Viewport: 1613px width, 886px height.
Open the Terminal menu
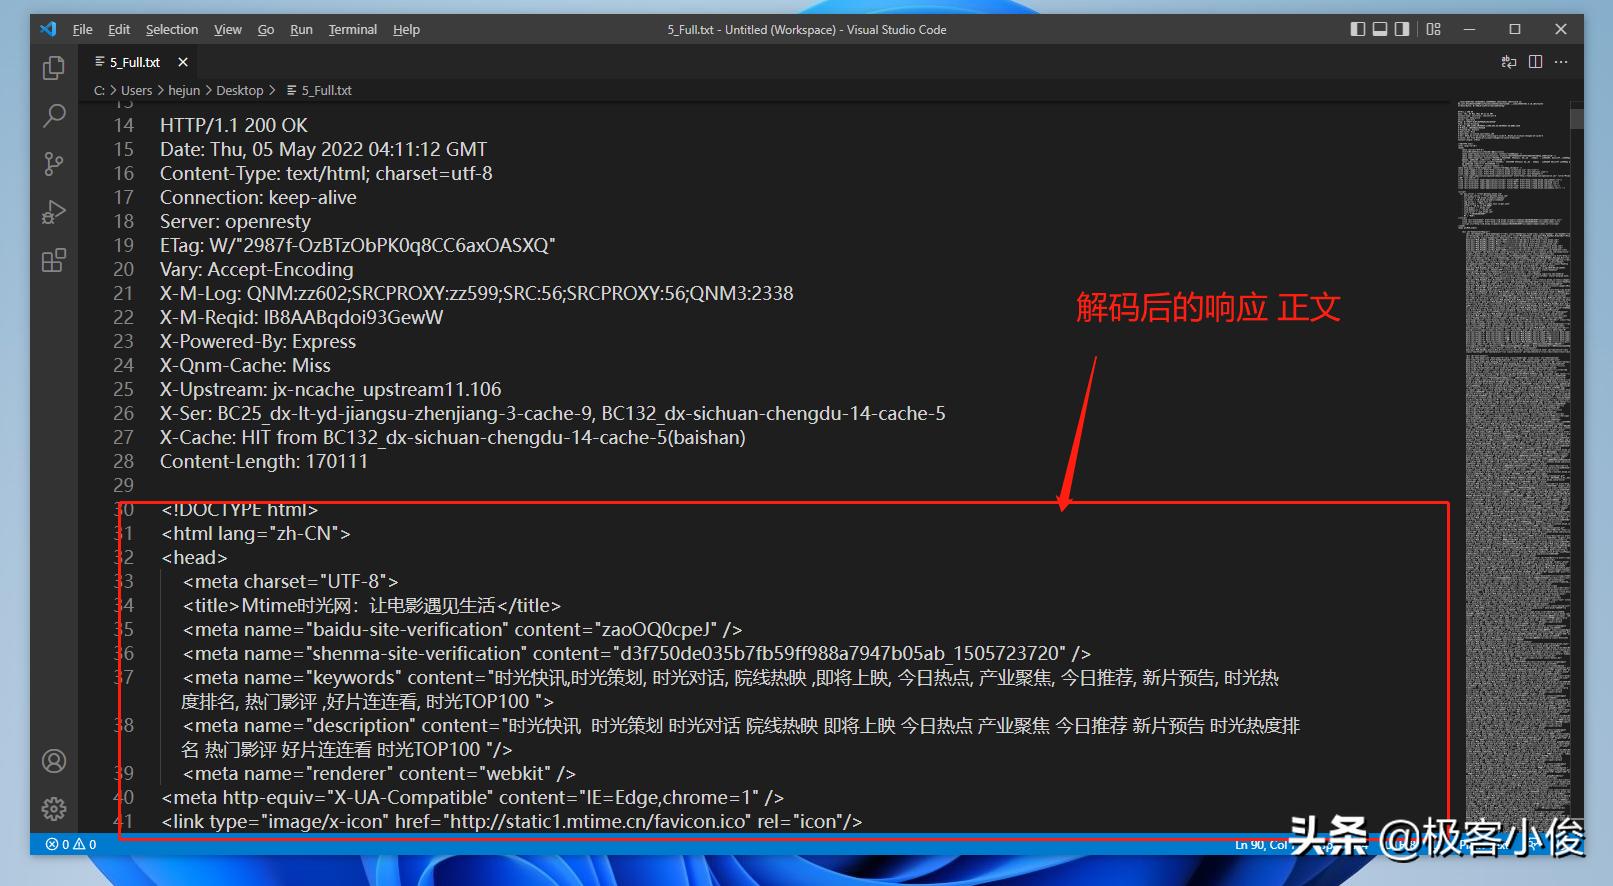(353, 30)
